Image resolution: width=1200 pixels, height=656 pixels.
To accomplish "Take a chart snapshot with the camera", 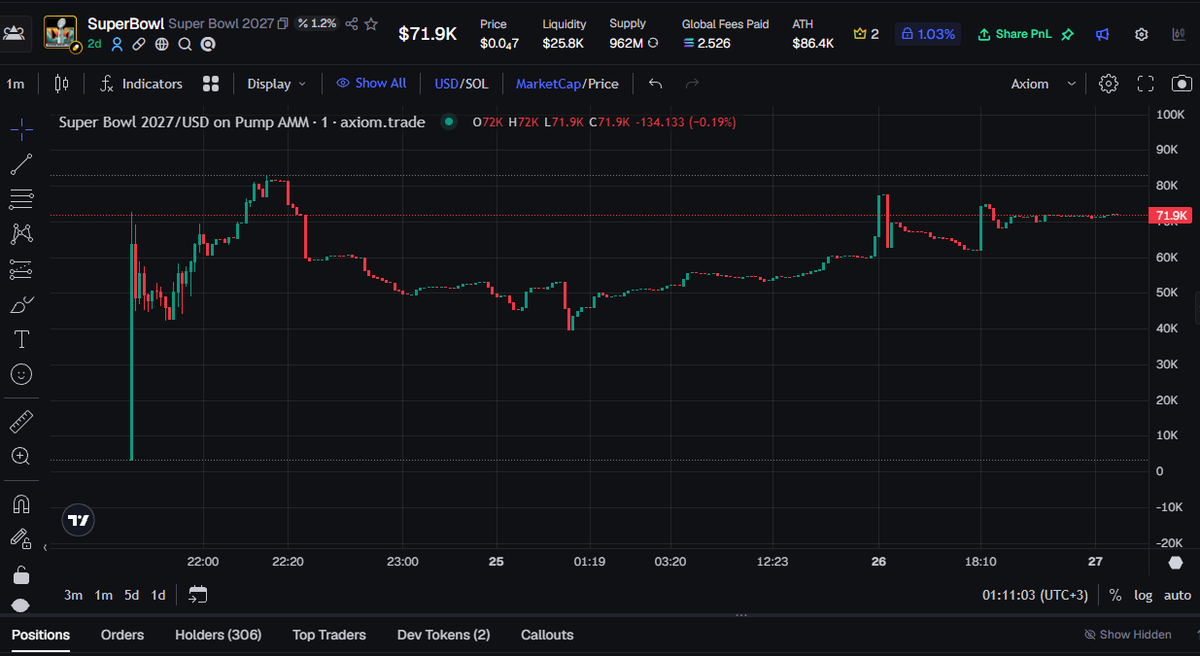I will [x=1182, y=84].
